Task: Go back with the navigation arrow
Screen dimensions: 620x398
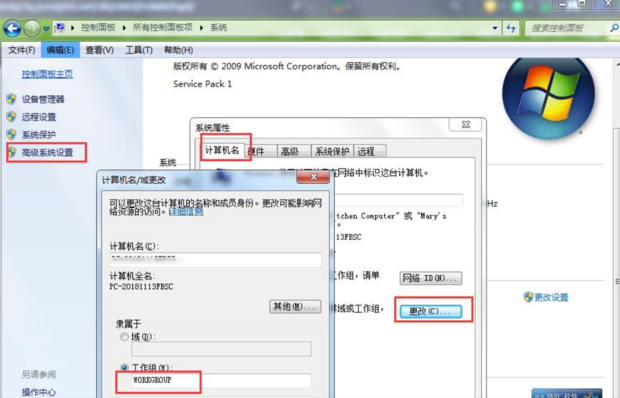Action: tap(12, 28)
